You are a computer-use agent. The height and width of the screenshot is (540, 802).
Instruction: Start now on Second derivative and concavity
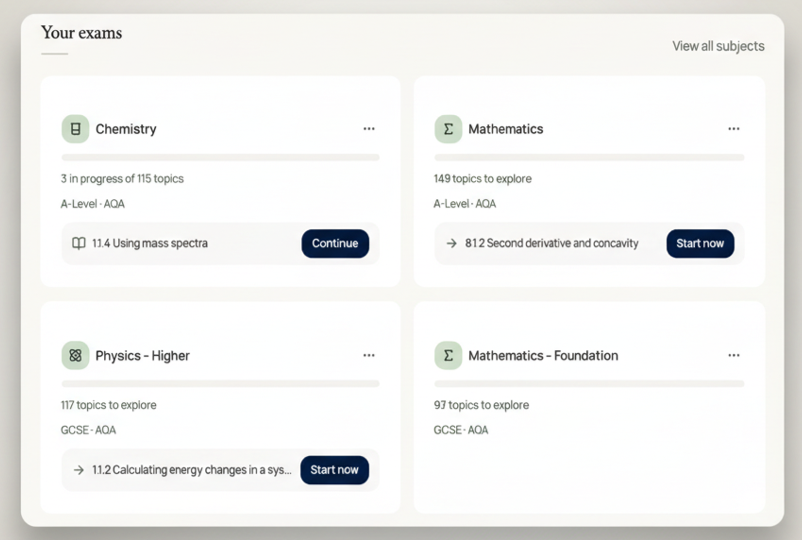click(700, 243)
